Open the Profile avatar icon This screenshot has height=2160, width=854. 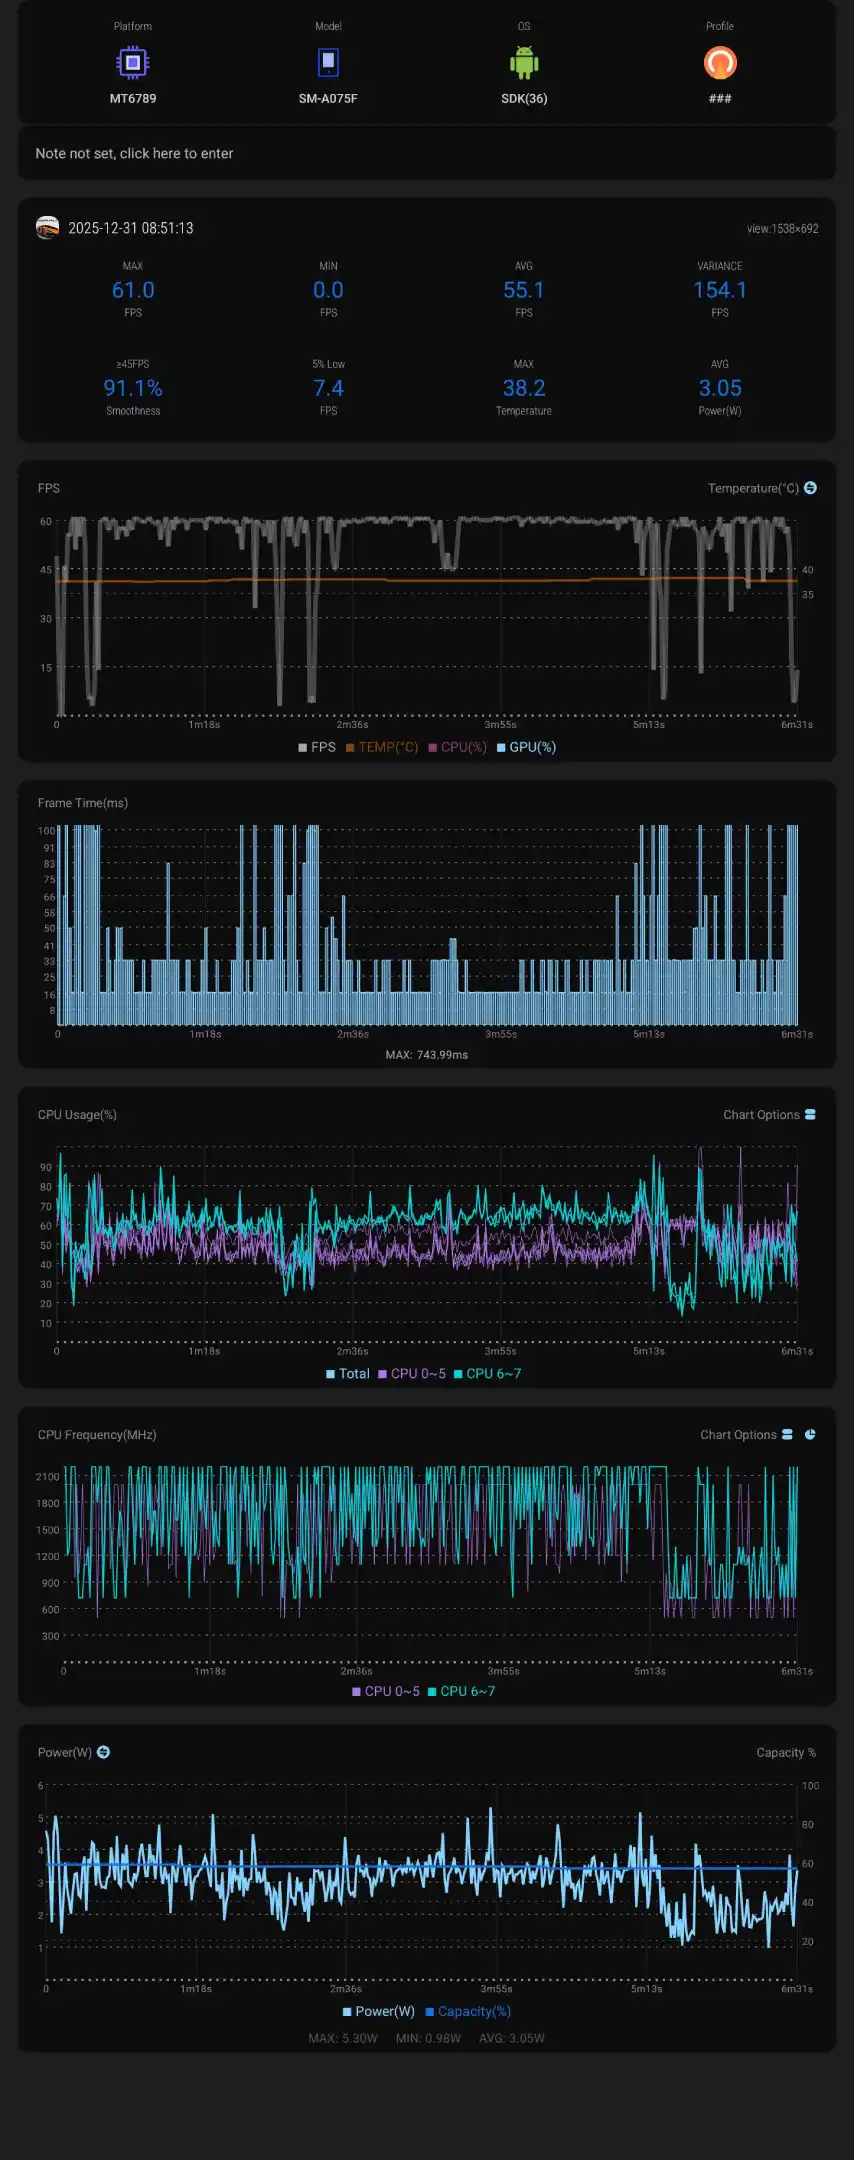(720, 63)
